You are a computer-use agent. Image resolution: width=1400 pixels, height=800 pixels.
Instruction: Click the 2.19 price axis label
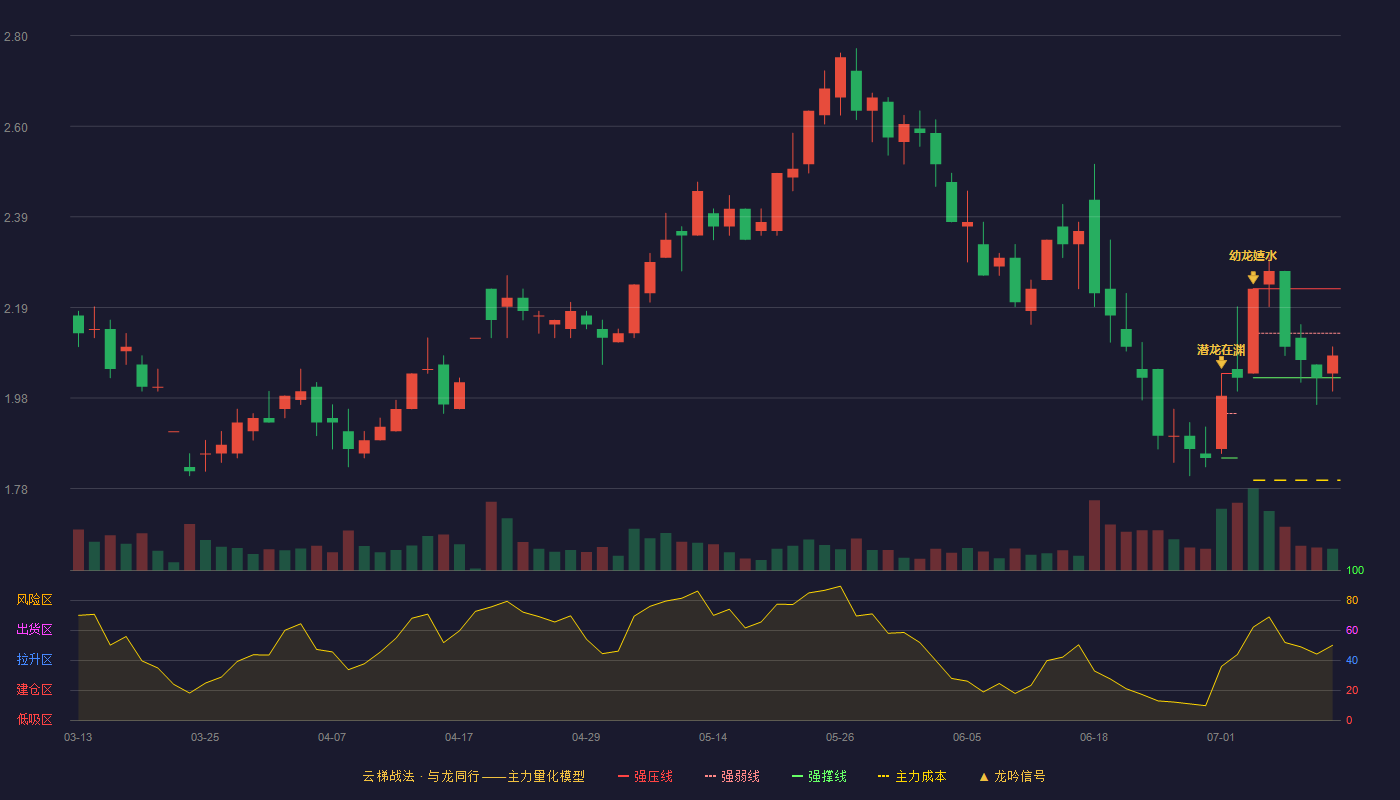(x=16, y=309)
